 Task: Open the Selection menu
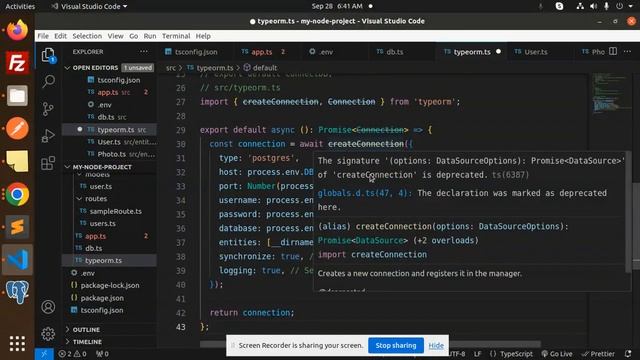coord(87,36)
